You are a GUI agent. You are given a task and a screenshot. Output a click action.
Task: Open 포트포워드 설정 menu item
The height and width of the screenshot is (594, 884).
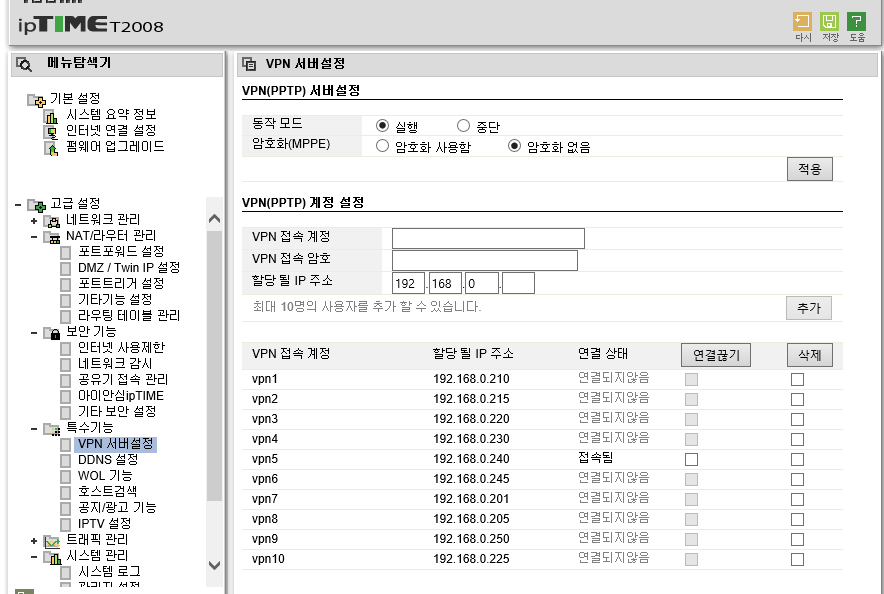121,251
